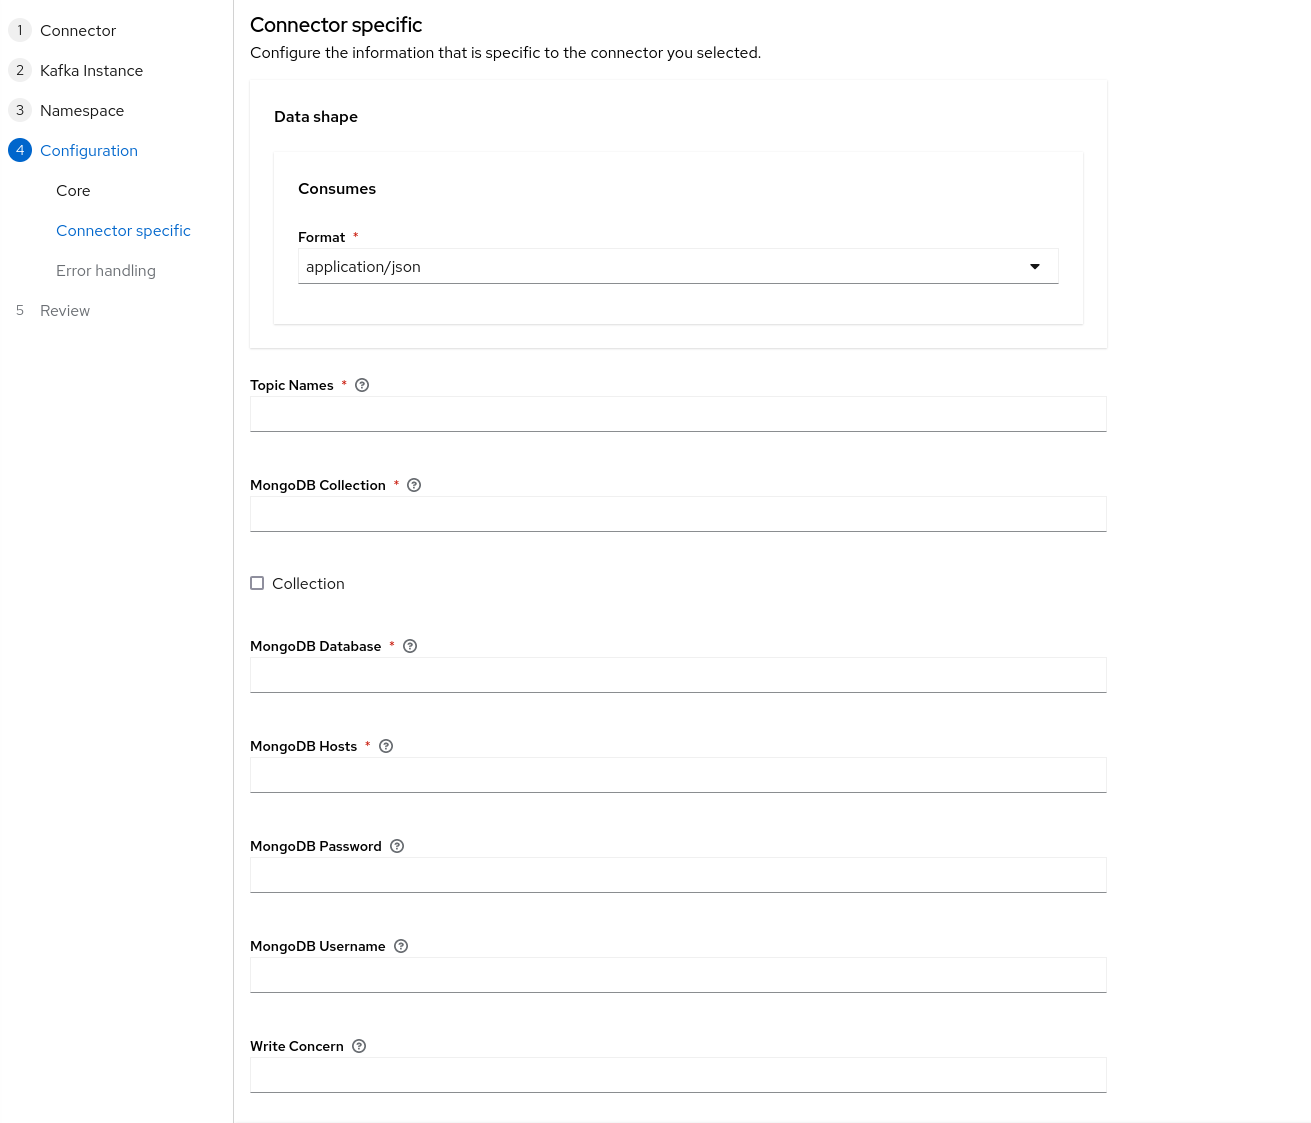Open MongoDB Username help icon
Image resolution: width=1311 pixels, height=1123 pixels.
point(401,946)
